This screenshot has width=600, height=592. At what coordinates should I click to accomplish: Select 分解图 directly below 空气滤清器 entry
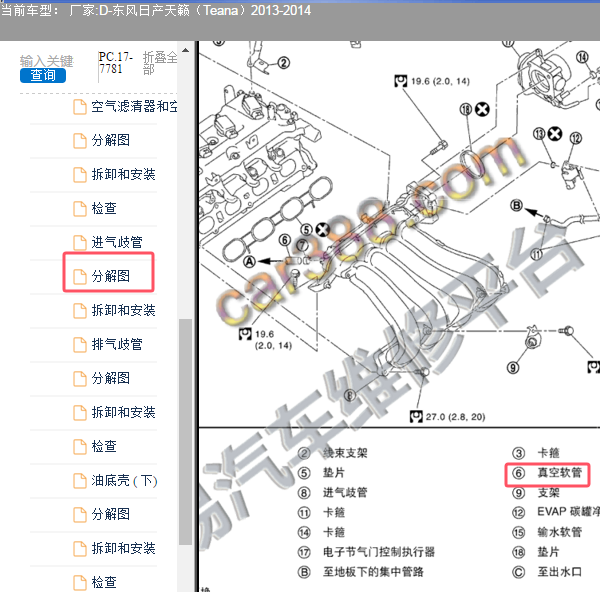[111, 140]
